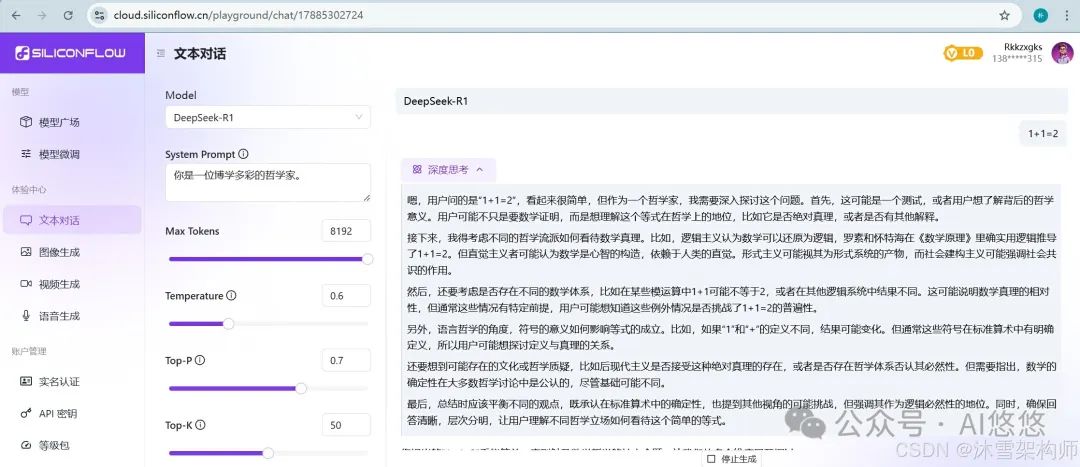Click the 文本对话 page title
The height and width of the screenshot is (467, 1080).
tap(200, 53)
